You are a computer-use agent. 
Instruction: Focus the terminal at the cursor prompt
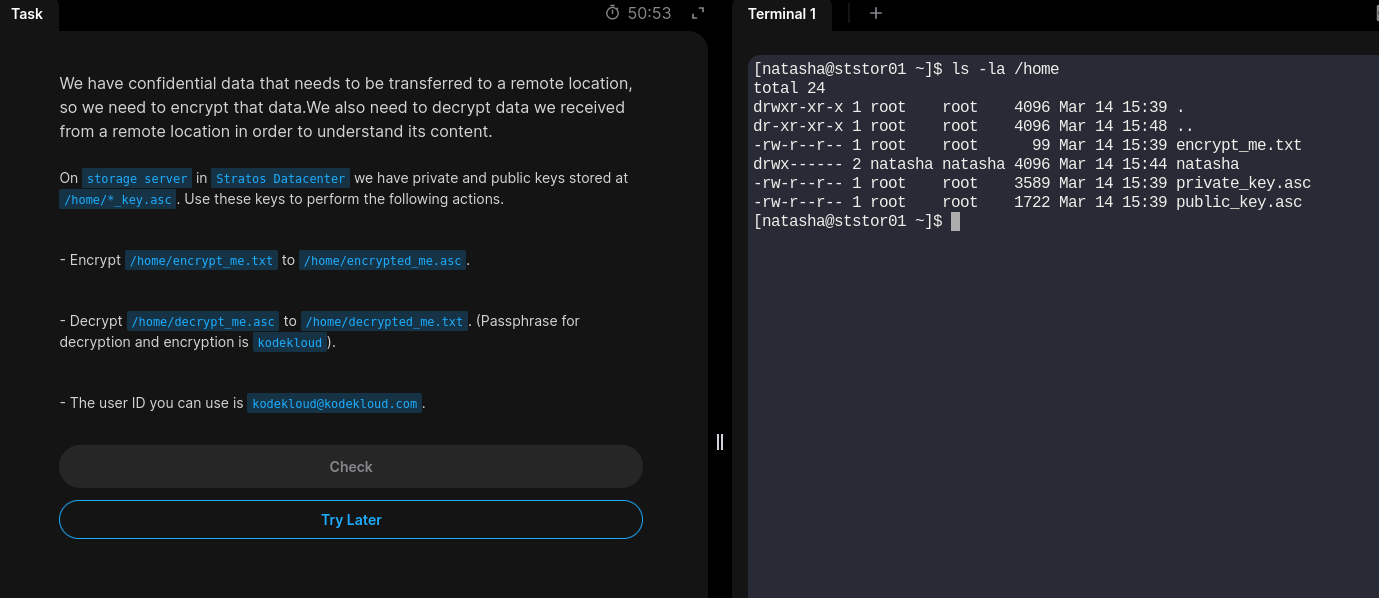click(x=955, y=221)
